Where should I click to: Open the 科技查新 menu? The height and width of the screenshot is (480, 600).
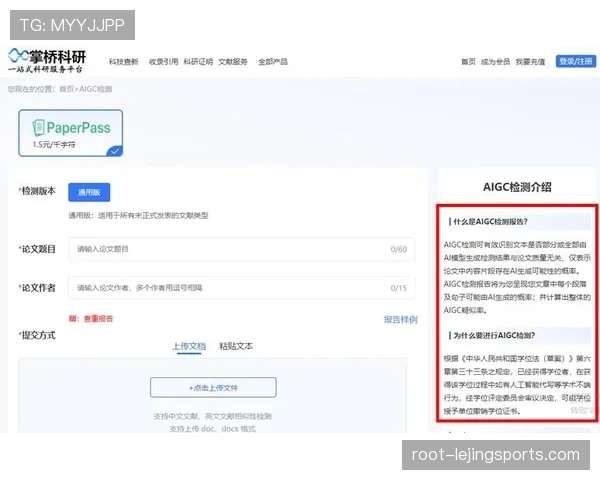tap(124, 62)
